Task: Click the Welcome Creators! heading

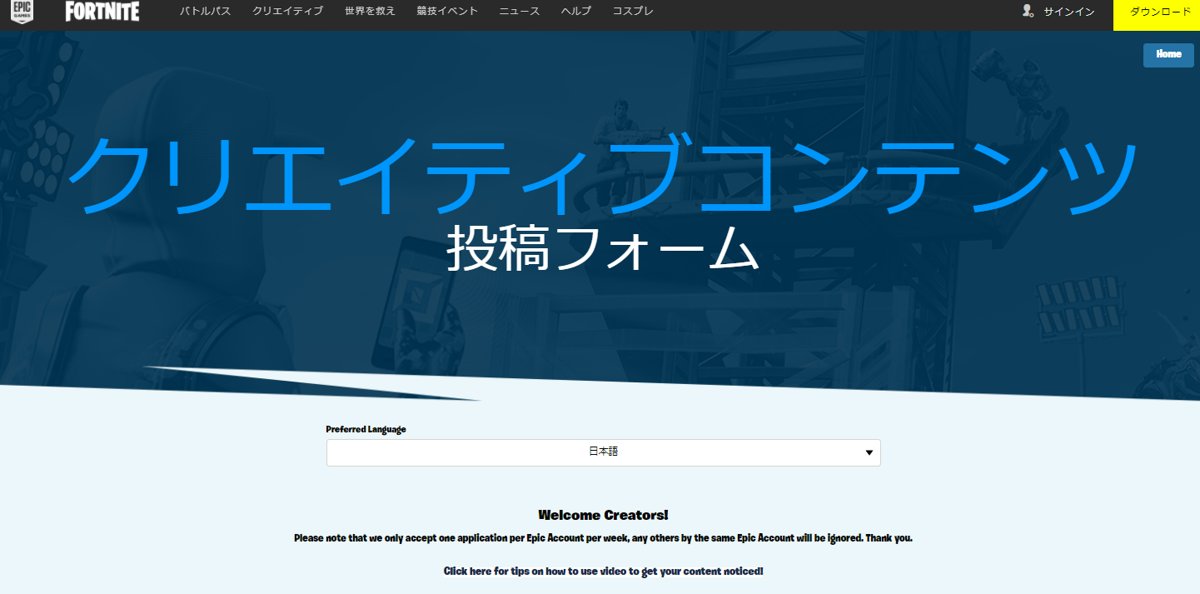Action: [603, 515]
